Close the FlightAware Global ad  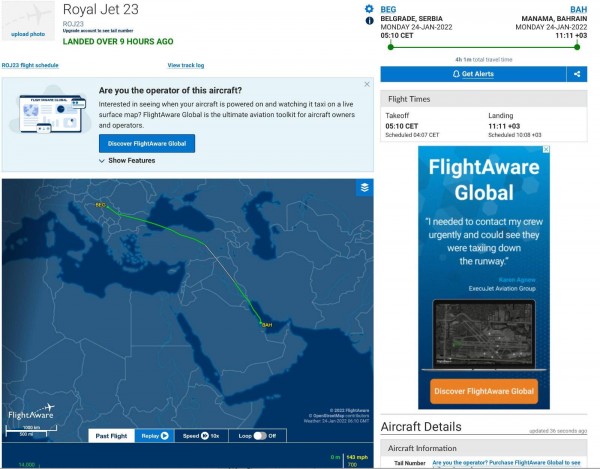coord(545,151)
